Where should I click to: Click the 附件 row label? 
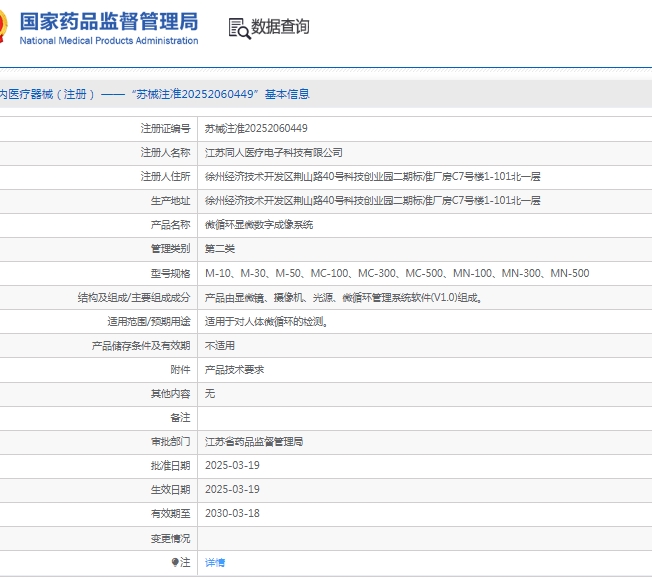[180, 370]
